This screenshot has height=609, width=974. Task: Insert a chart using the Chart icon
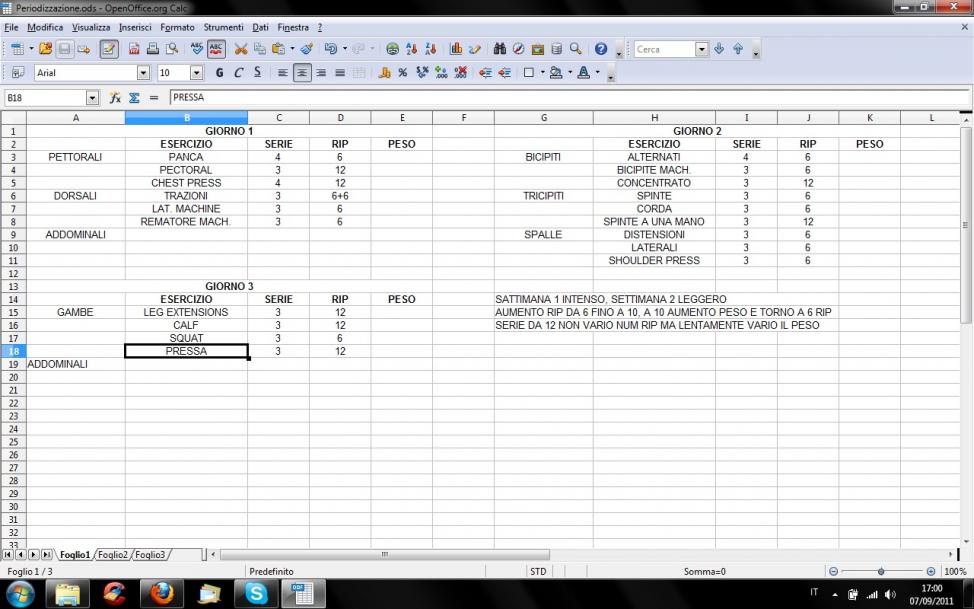(x=456, y=49)
